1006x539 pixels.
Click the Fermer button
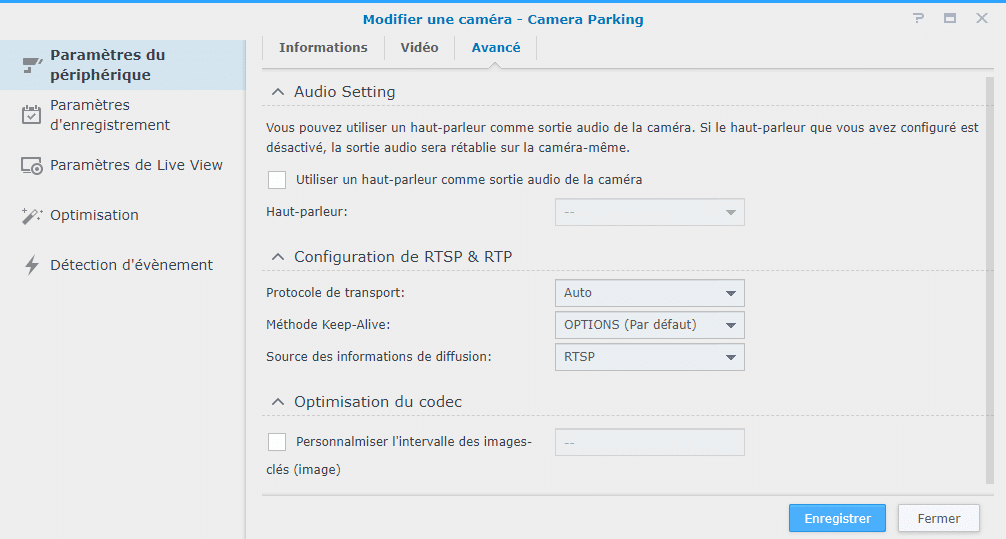939,518
